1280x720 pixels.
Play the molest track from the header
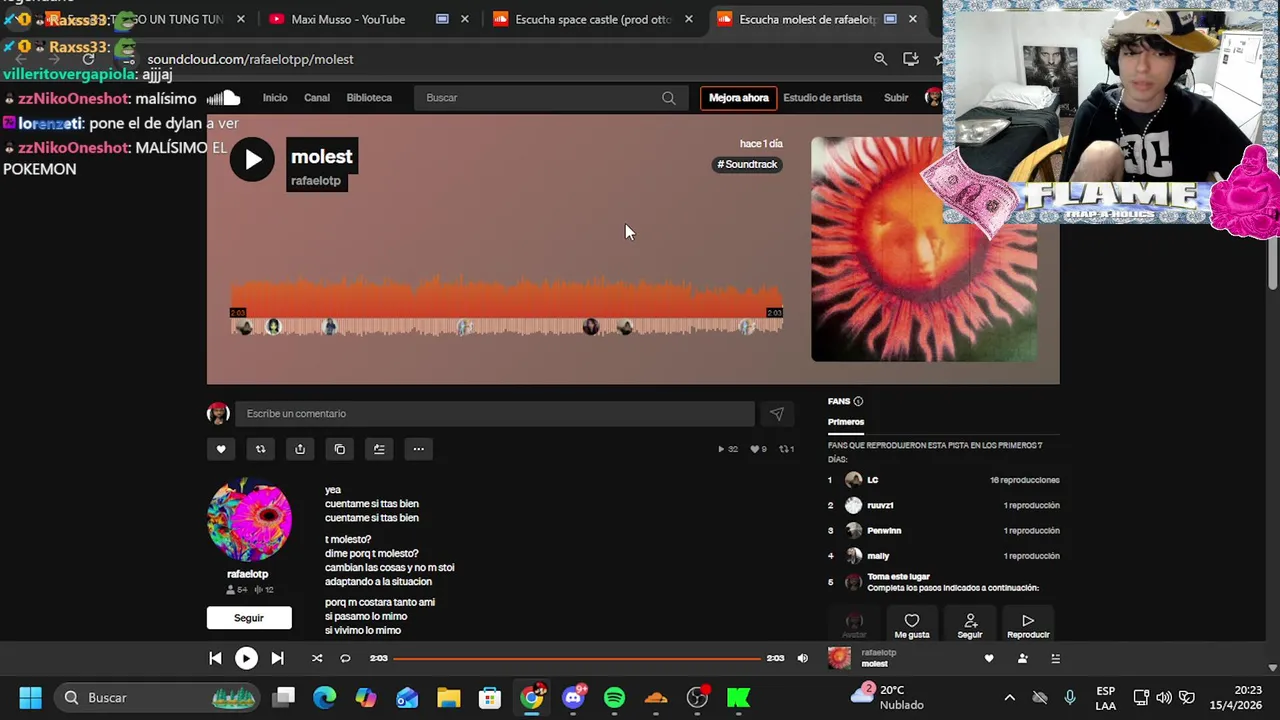click(252, 159)
